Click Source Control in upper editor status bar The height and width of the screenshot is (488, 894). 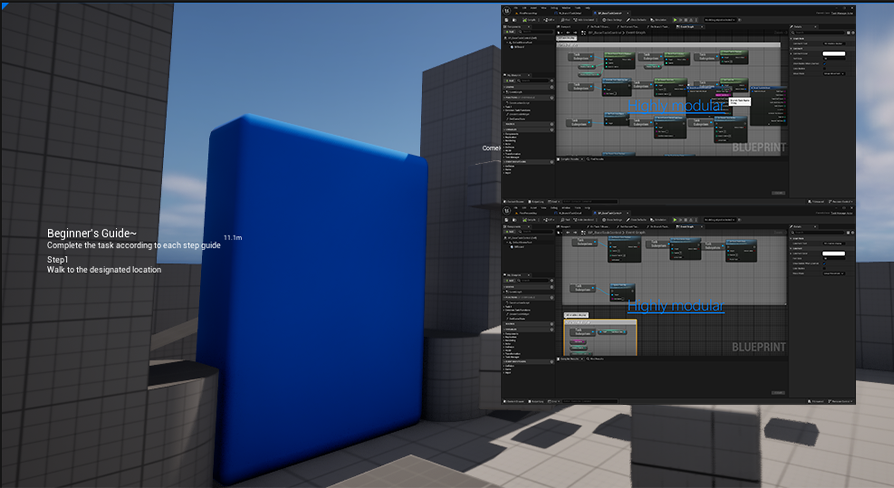[841, 202]
